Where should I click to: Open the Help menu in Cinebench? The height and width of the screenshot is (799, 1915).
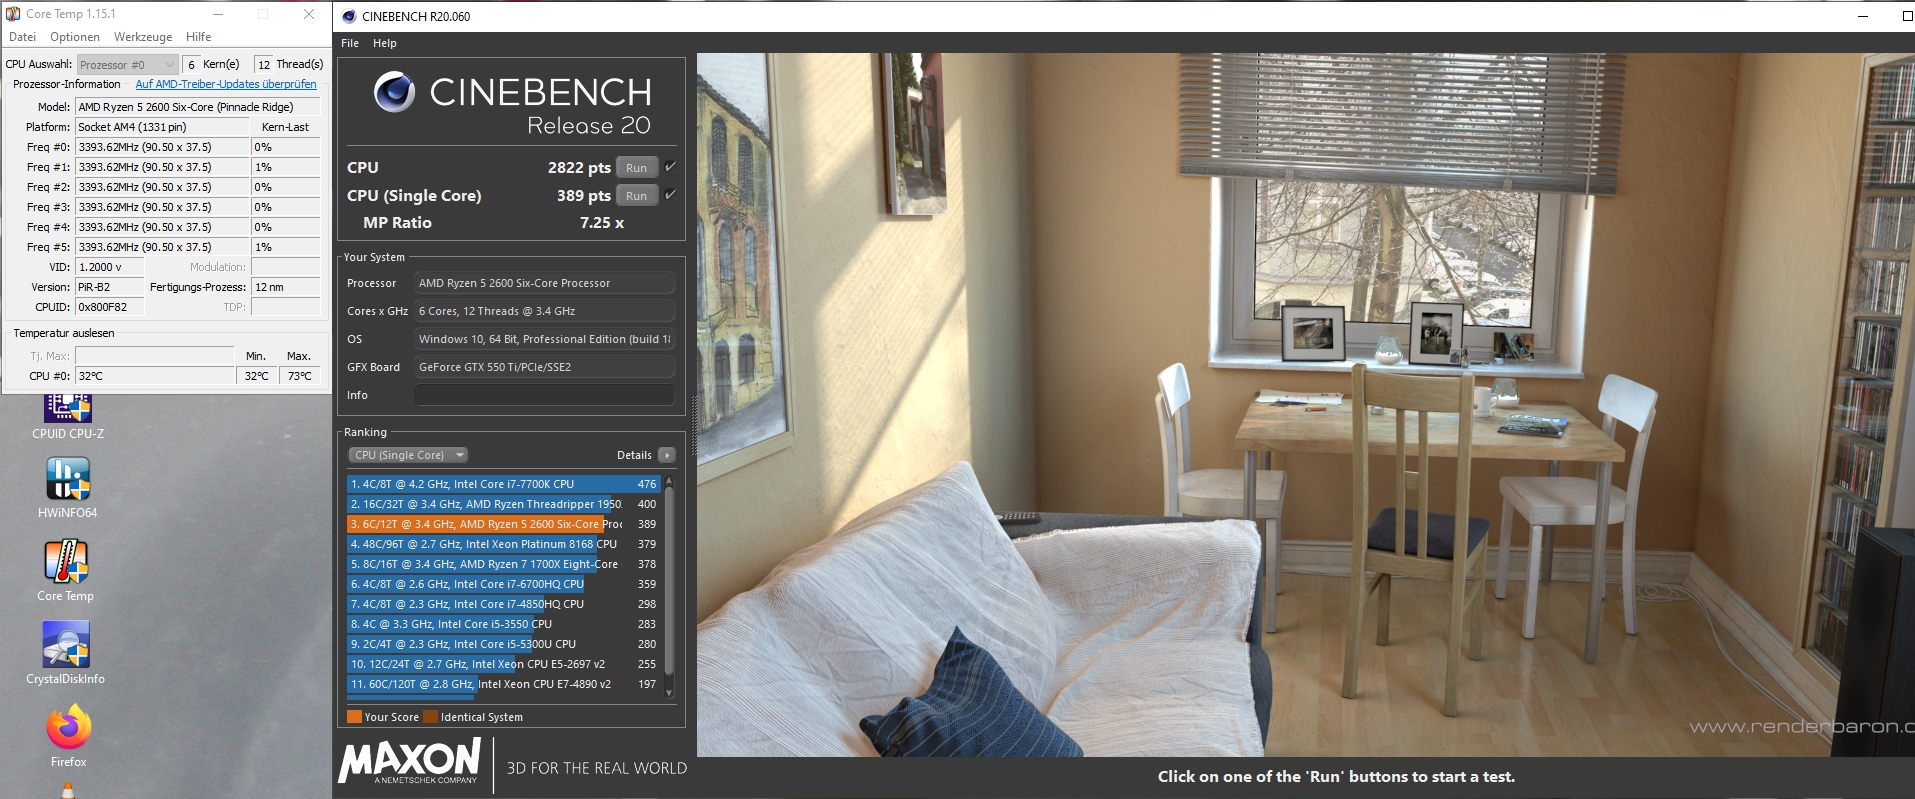385,43
